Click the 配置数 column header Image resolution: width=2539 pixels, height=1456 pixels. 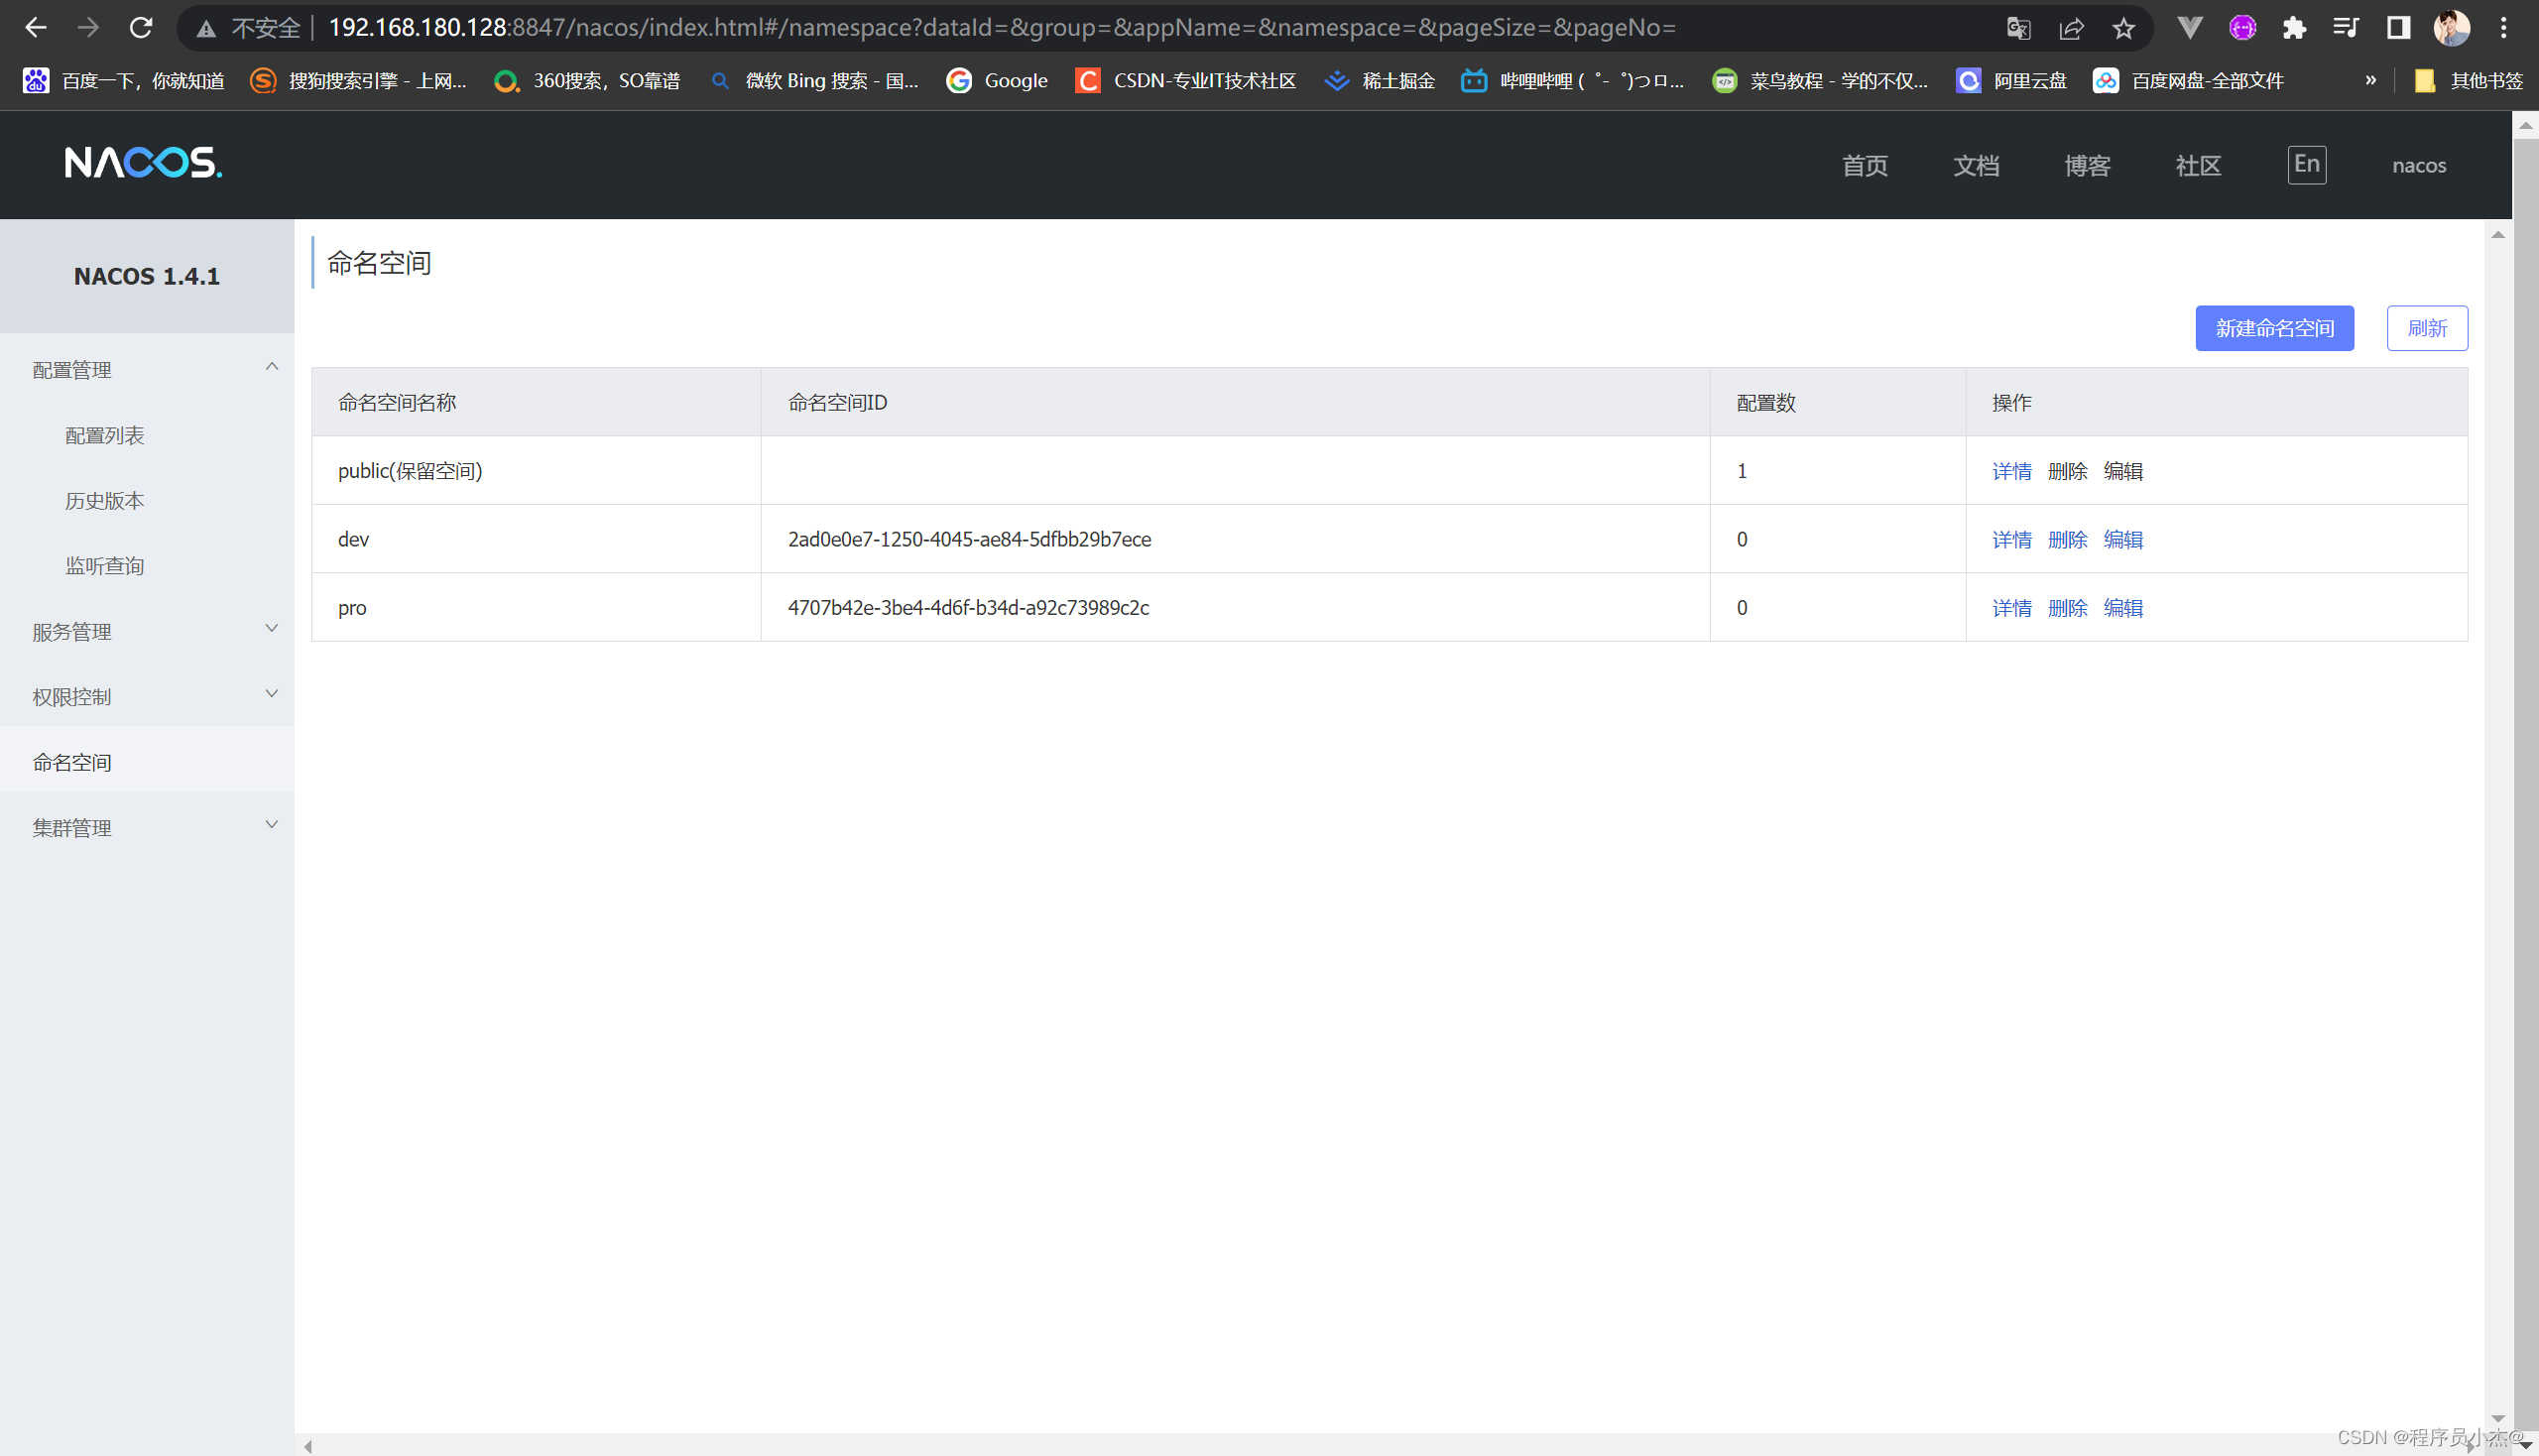coord(1838,403)
